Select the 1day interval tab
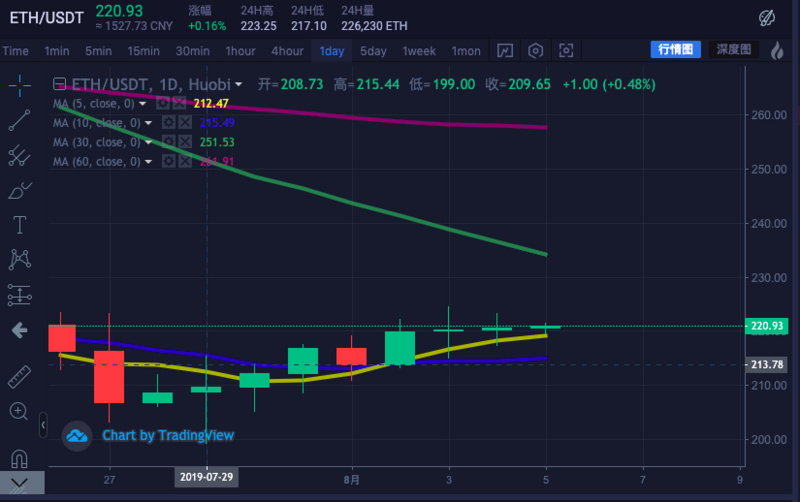This screenshot has height=502, width=800. 332,51
